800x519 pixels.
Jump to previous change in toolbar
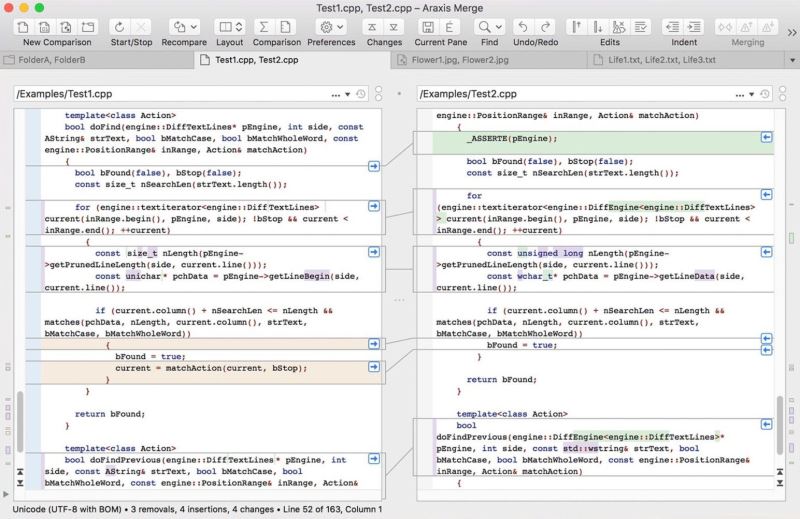pos(372,27)
